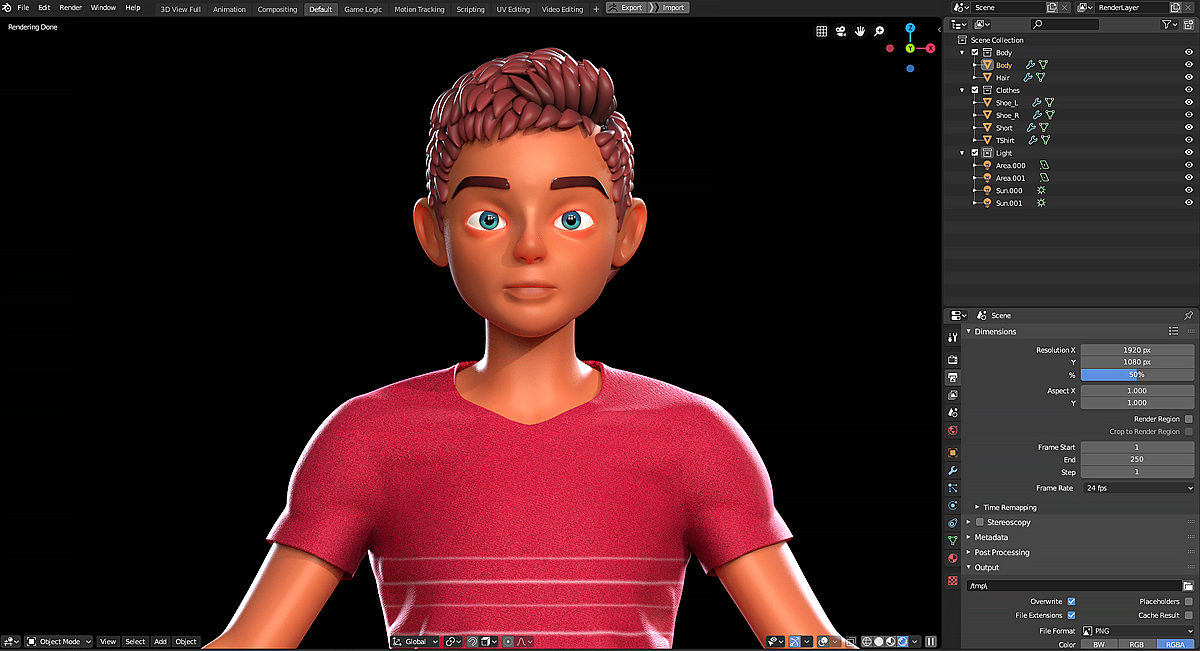Open the Object properties orange square icon

coord(953,452)
